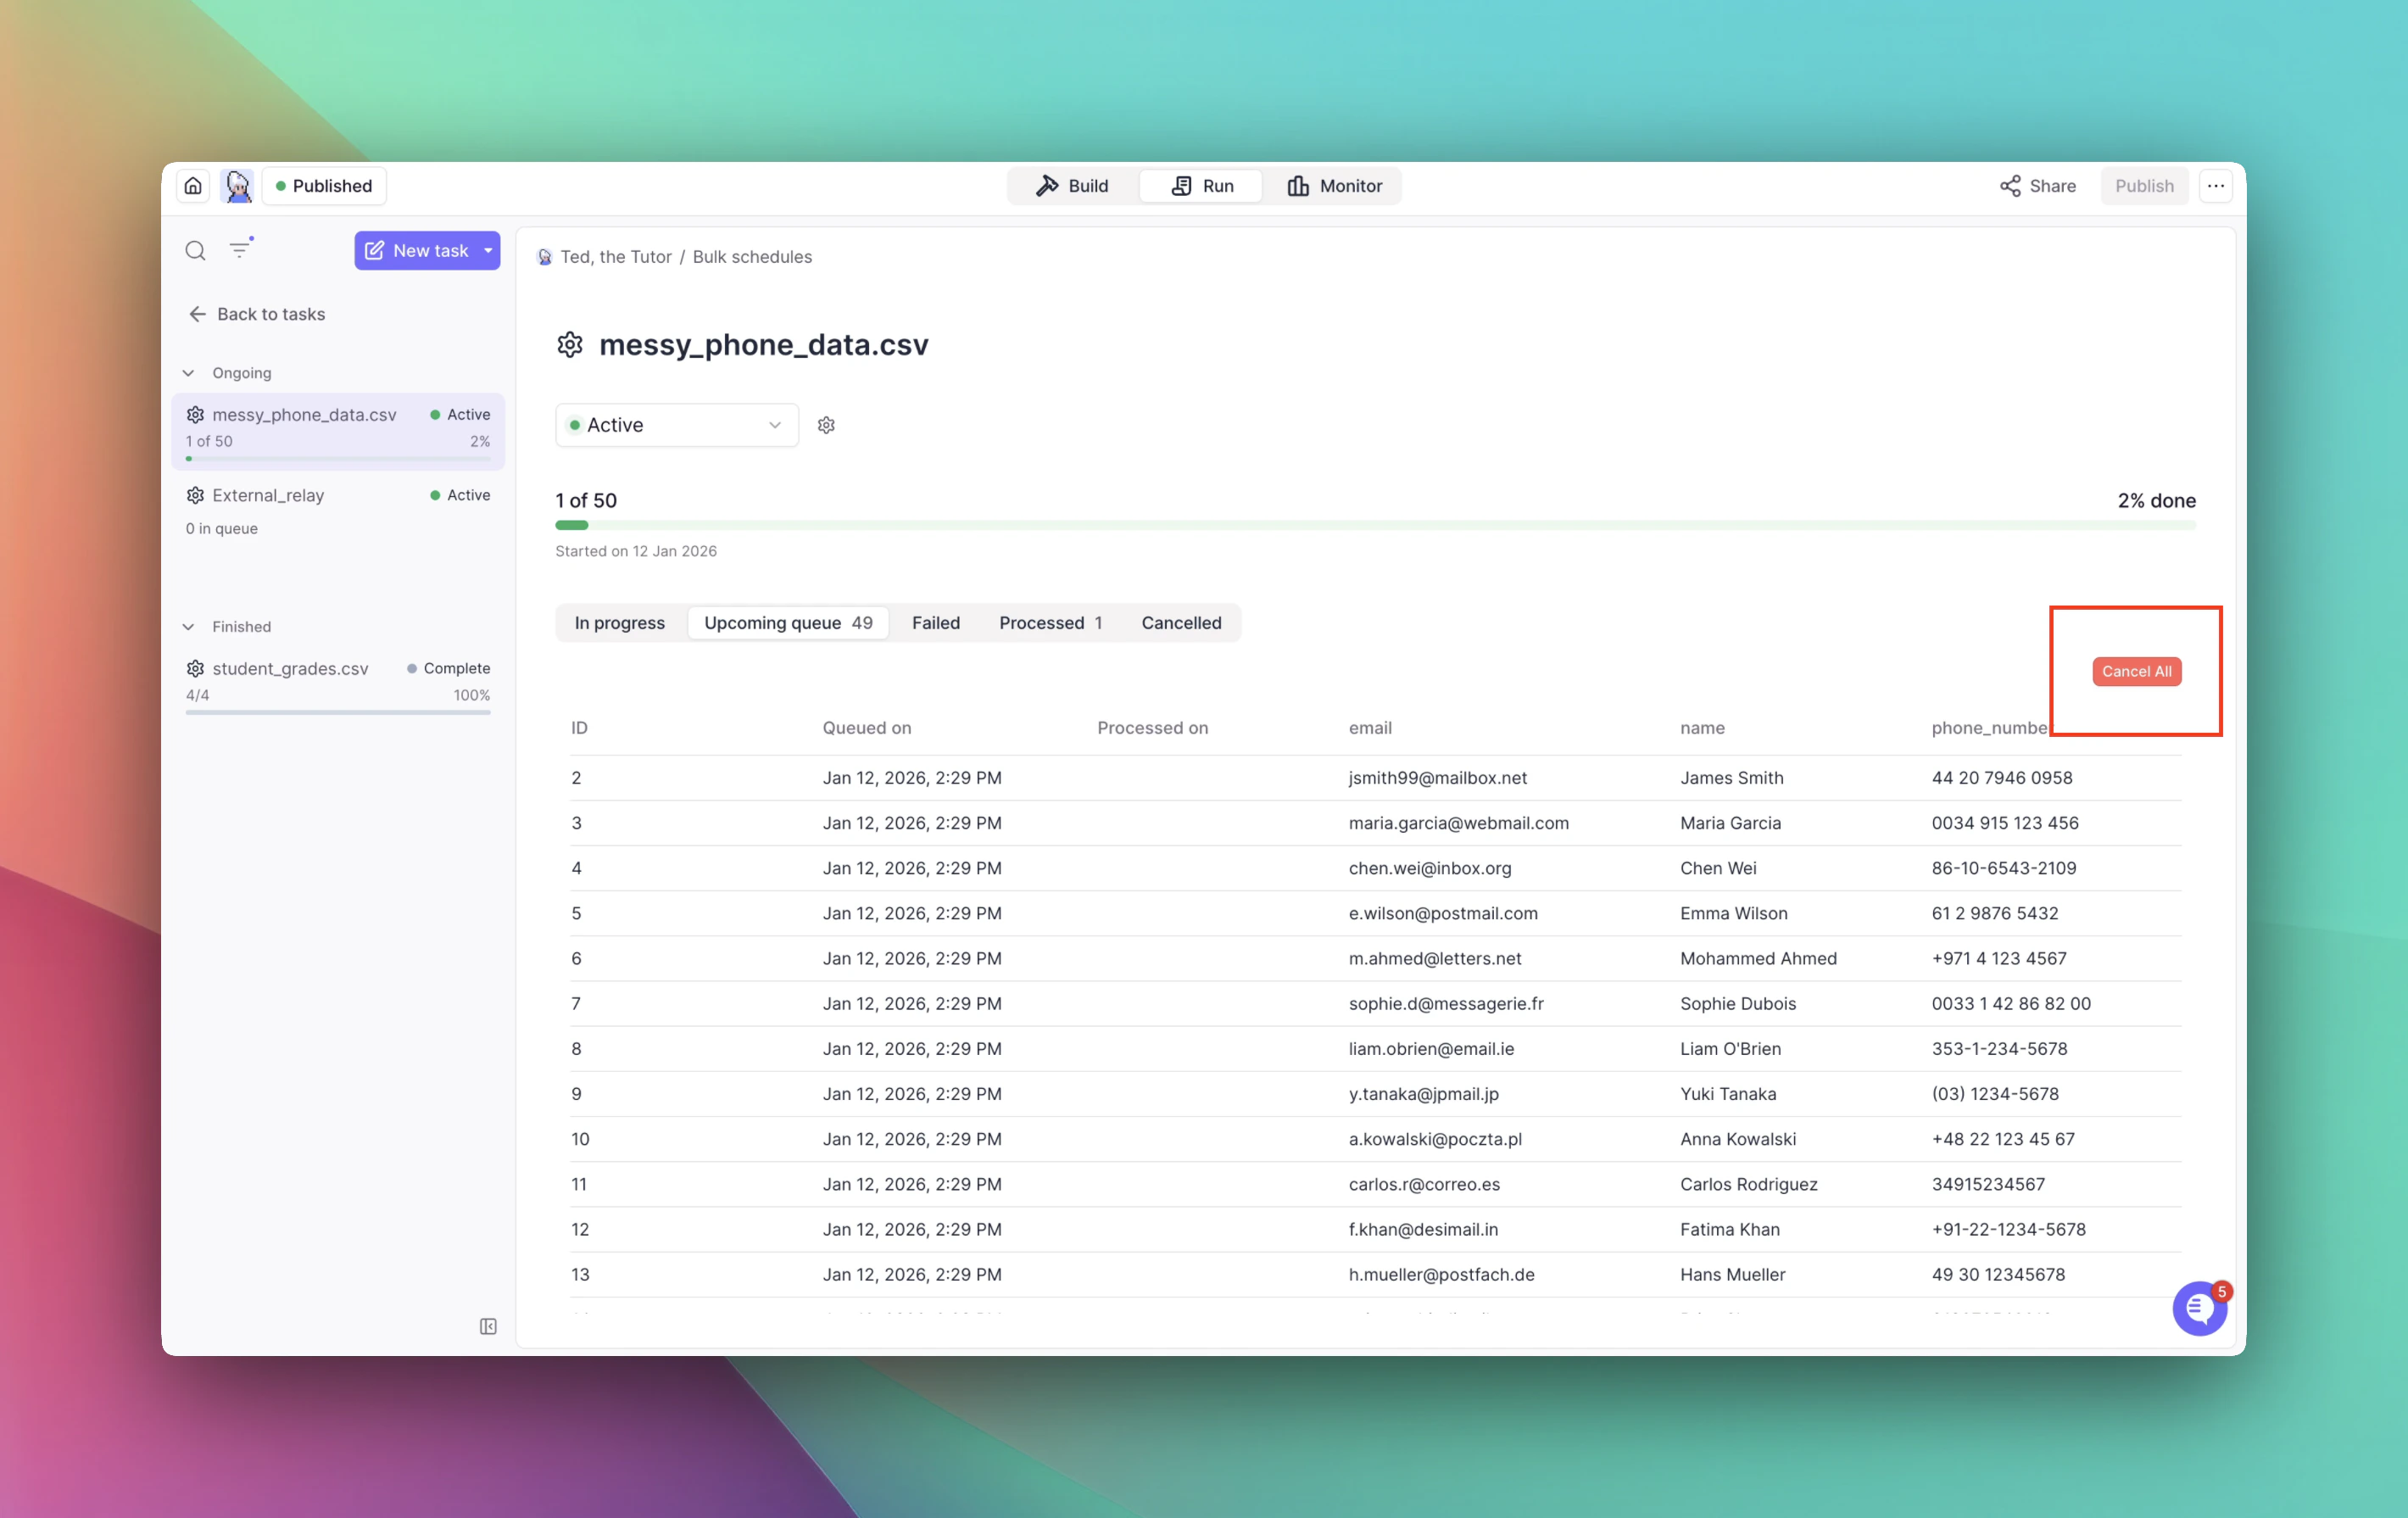Click the settings gear next to Active dropdown
Image resolution: width=2408 pixels, height=1518 pixels.
pos(826,425)
